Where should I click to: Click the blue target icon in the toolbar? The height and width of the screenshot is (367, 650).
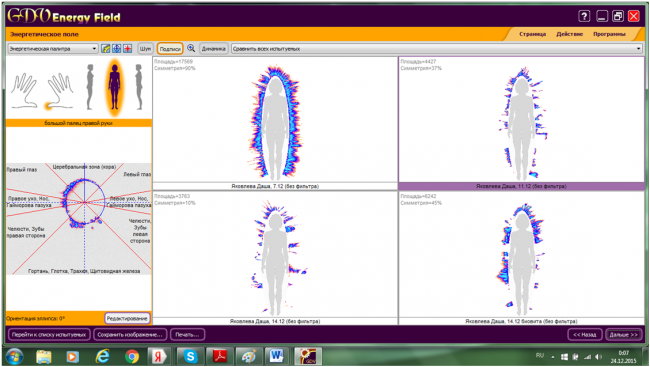(x=116, y=49)
